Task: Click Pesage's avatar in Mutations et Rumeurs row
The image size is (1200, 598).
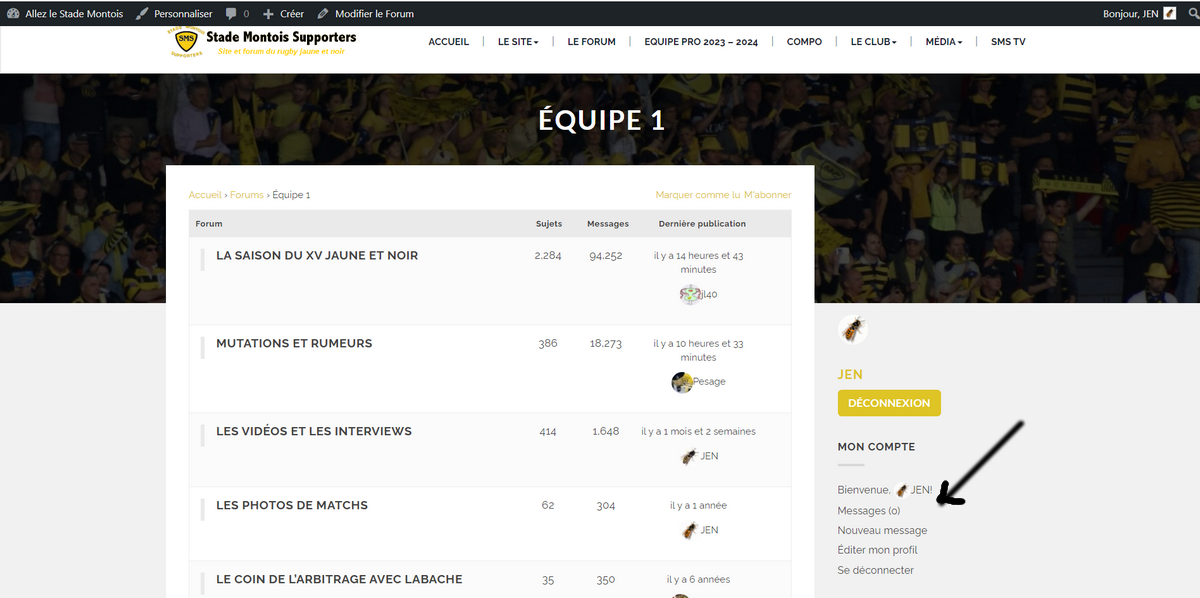Action: pos(682,382)
